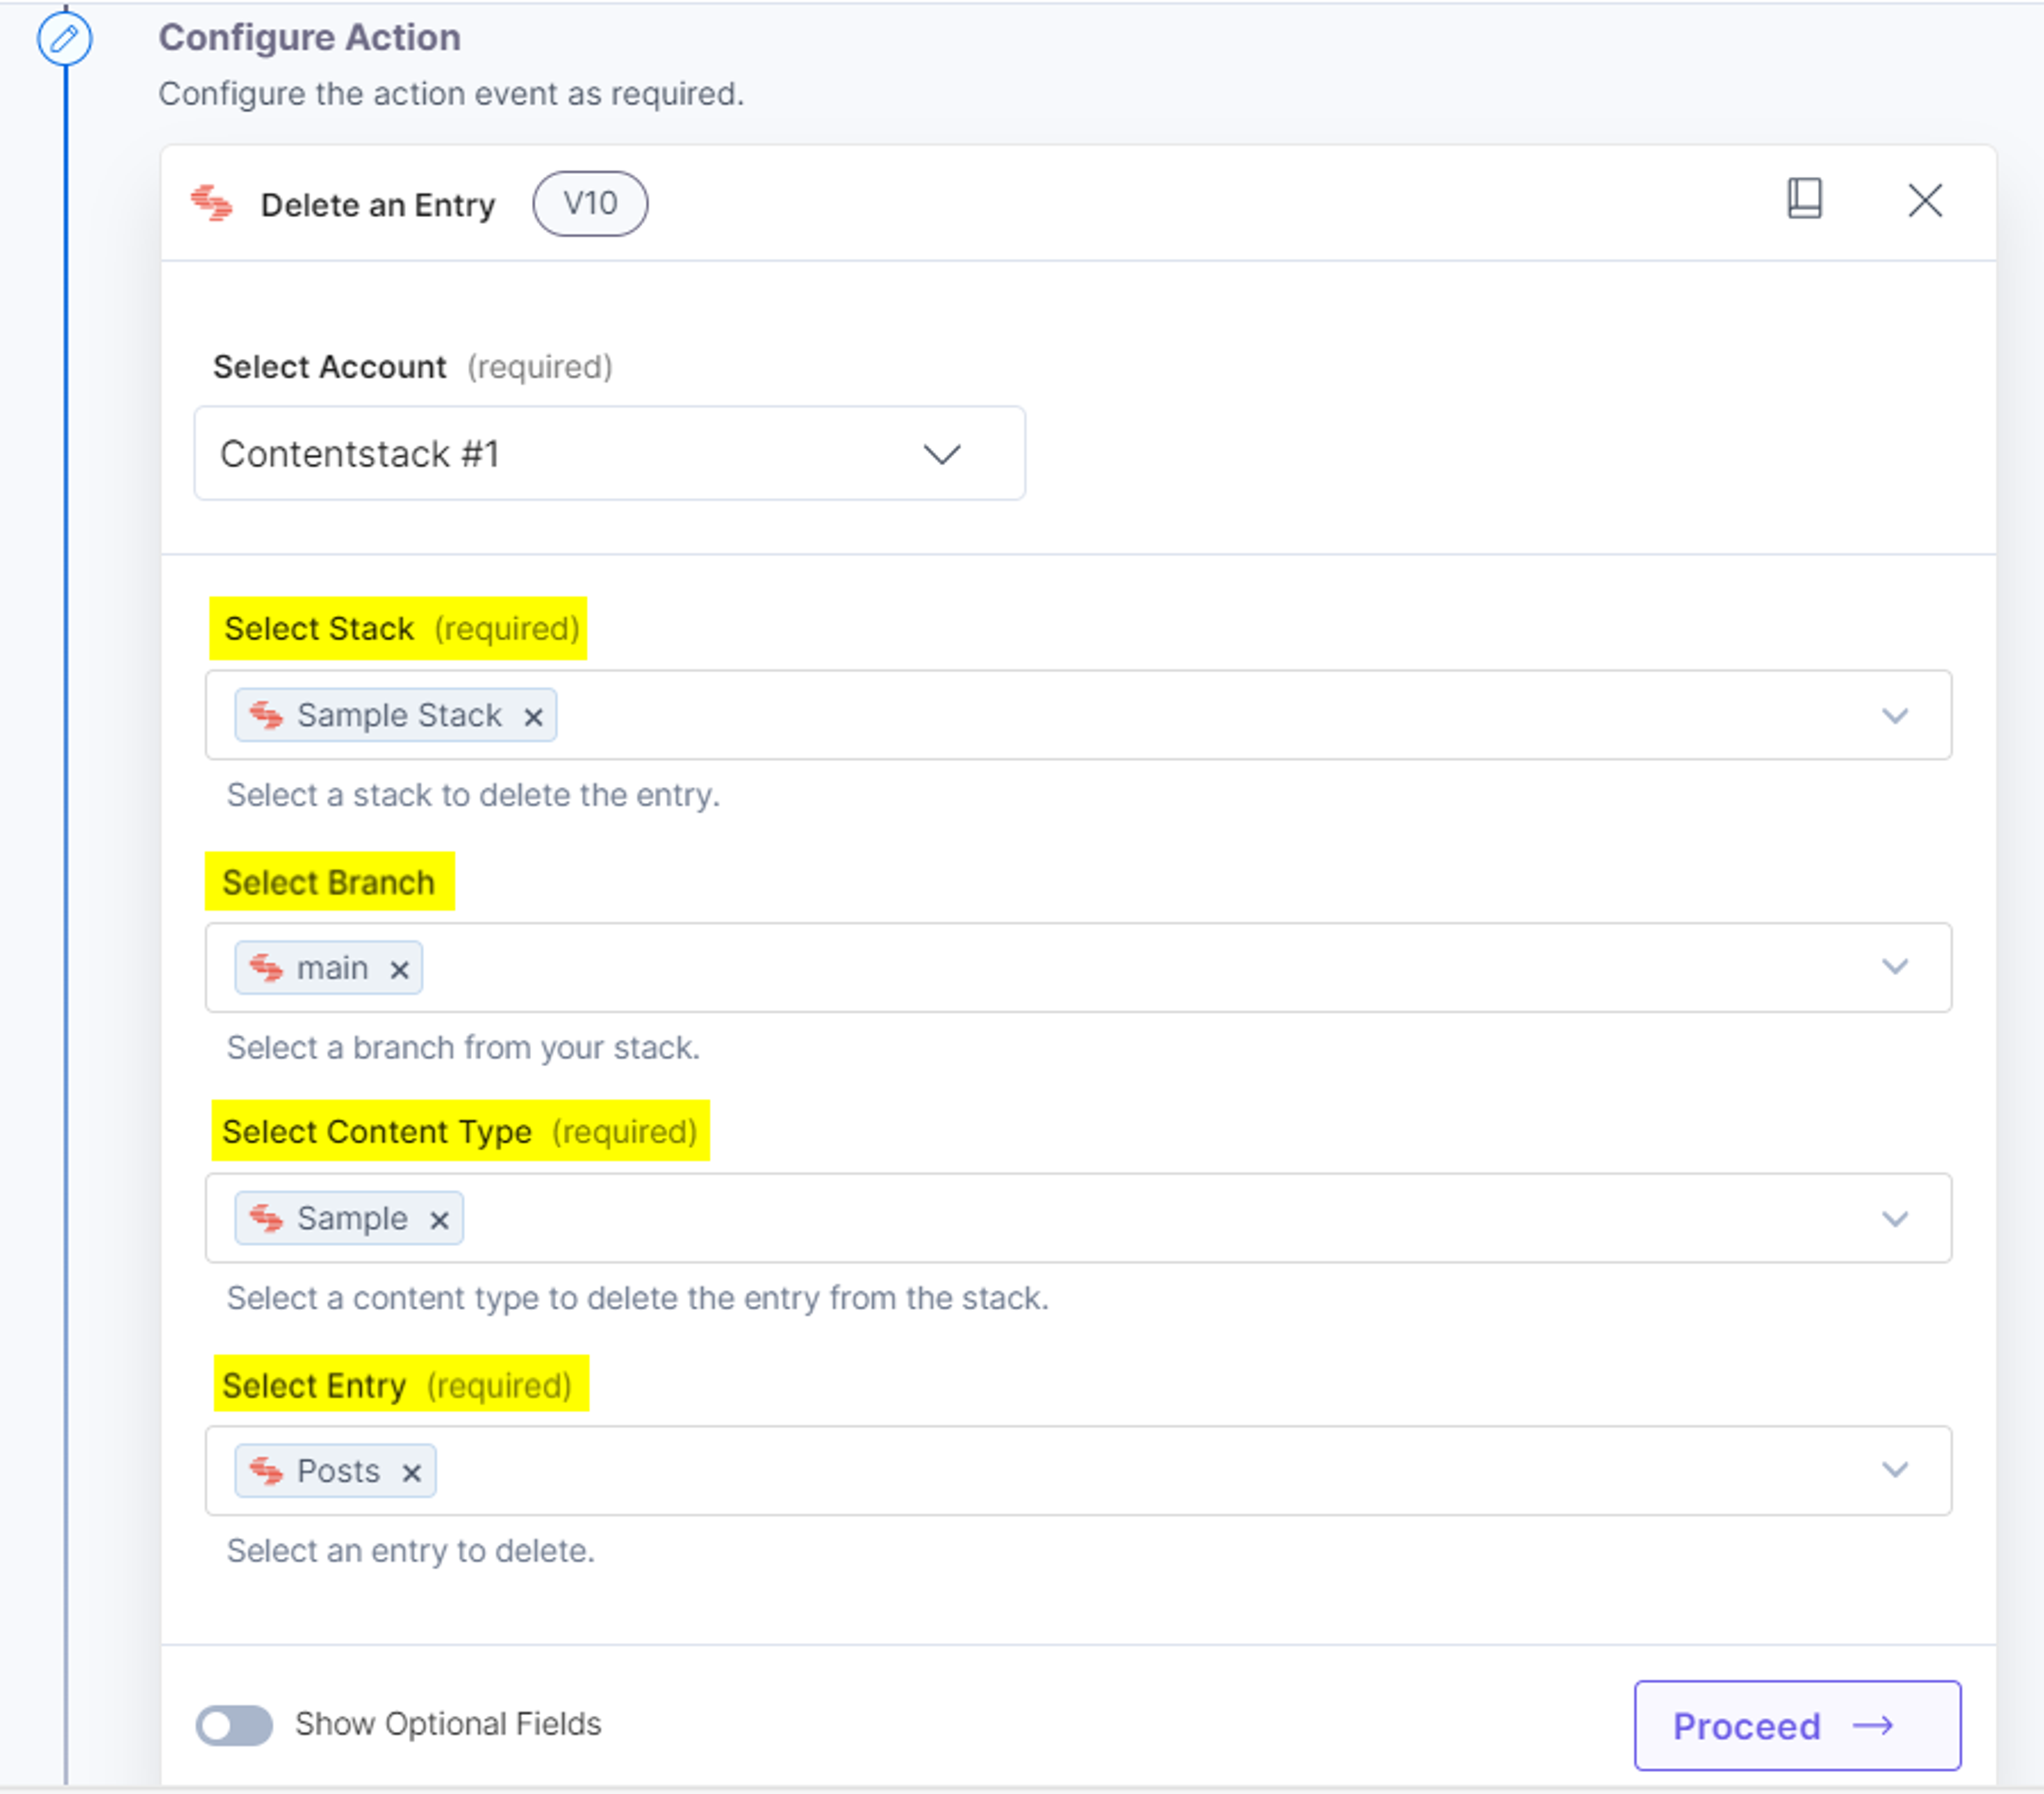Expand the Select Stack dropdown arrow
The width and height of the screenshot is (2044, 1794).
1894,716
